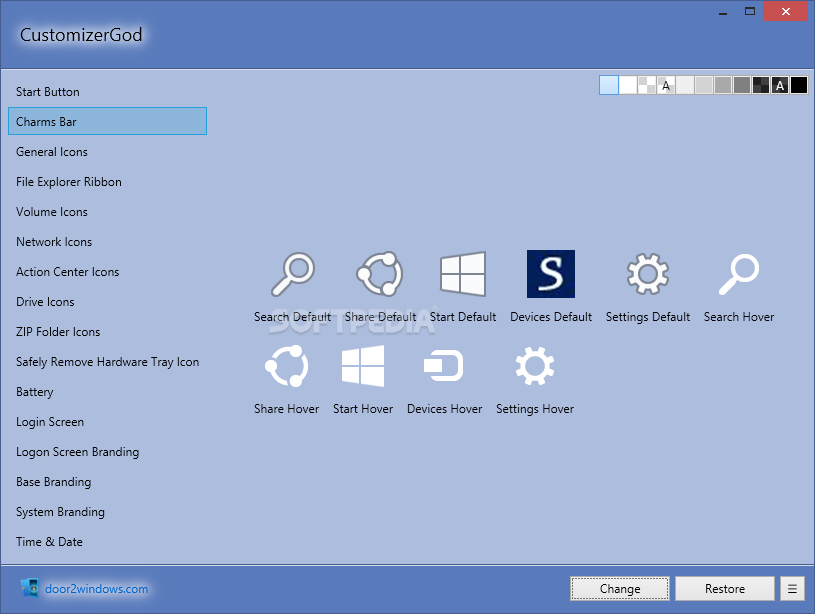Screen dimensions: 815x614
Task: Open the Action Center Icons section
Action: coord(108,271)
